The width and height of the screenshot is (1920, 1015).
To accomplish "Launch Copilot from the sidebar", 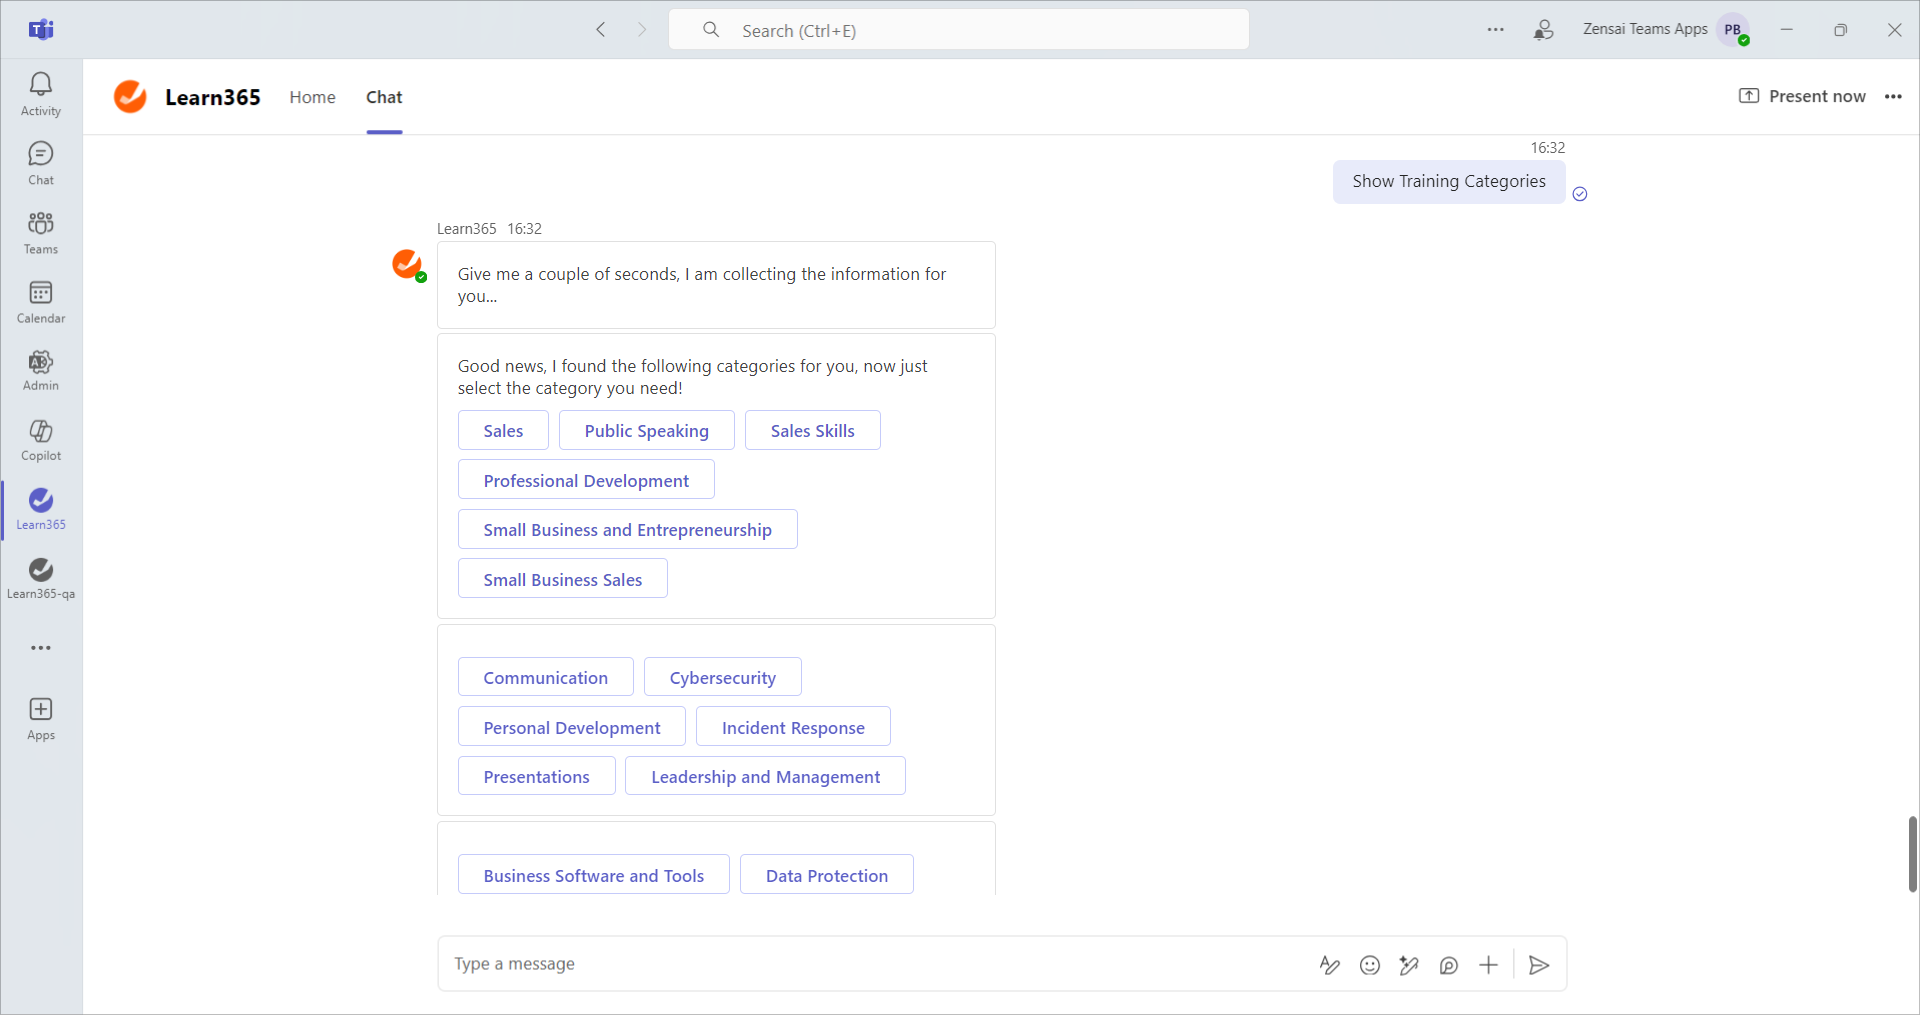I will [x=41, y=440].
